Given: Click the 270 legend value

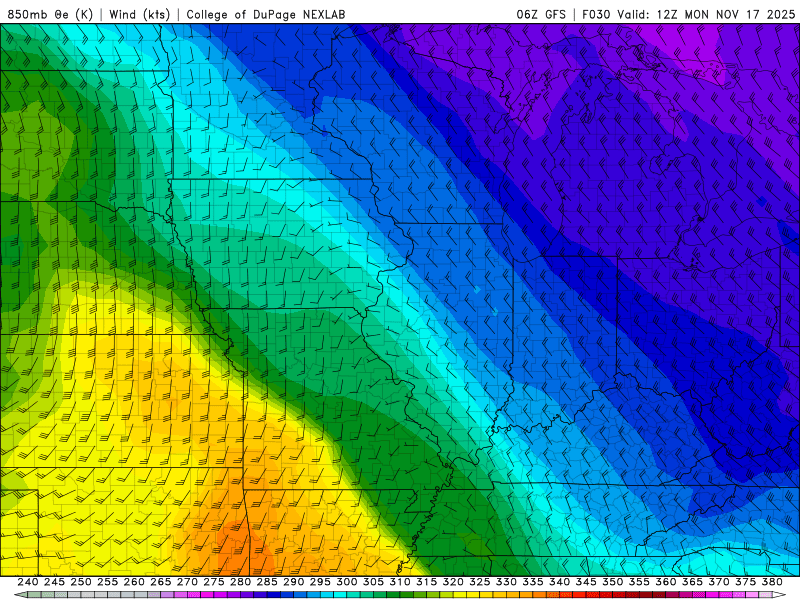Looking at the screenshot, I should tap(187, 582).
